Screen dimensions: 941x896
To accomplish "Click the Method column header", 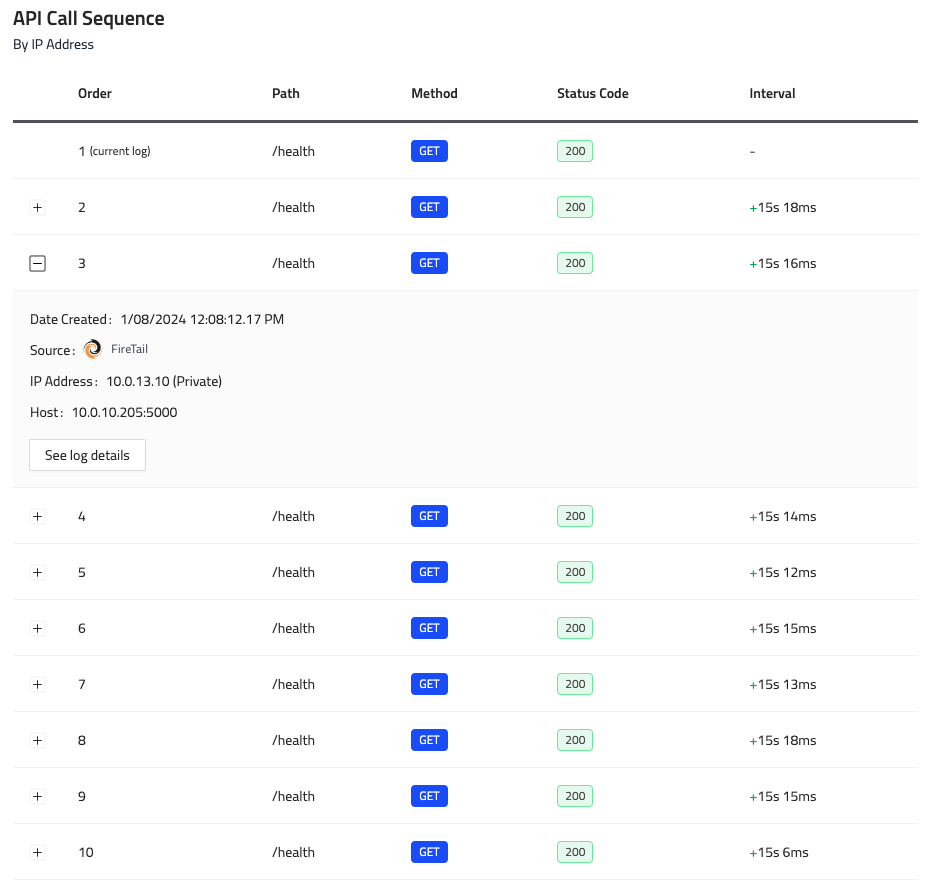I will [434, 93].
